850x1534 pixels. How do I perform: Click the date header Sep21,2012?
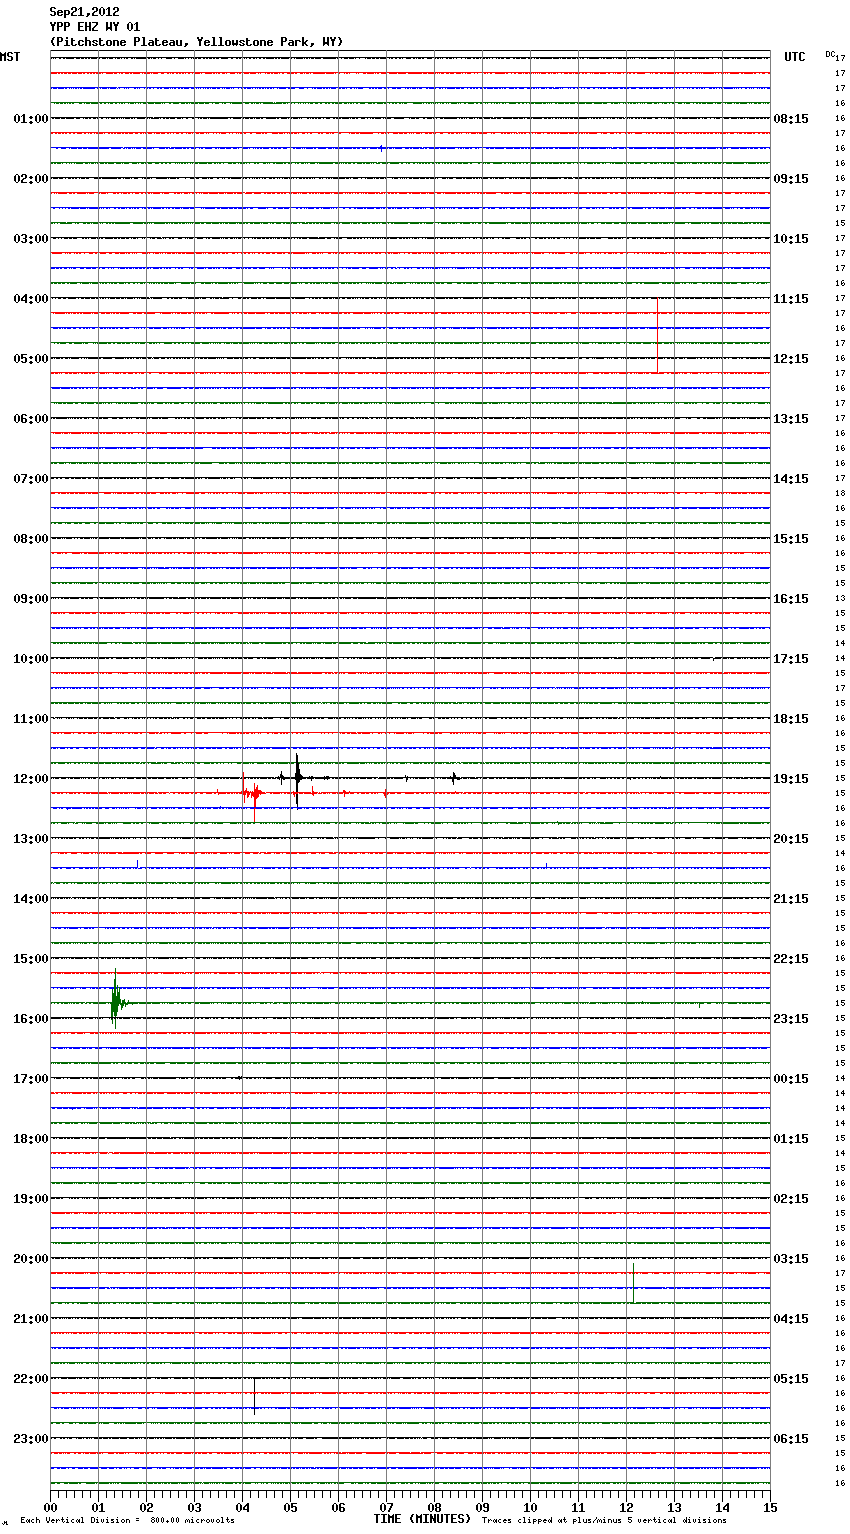[x=85, y=12]
